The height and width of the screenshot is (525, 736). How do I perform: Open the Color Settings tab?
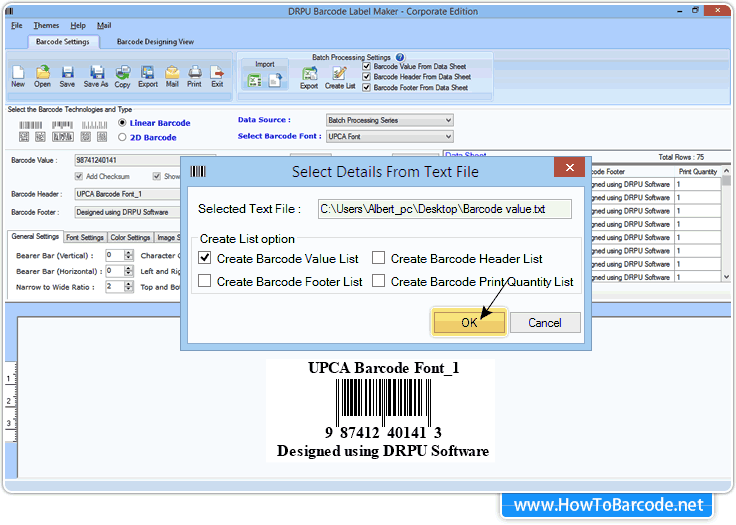(130, 238)
